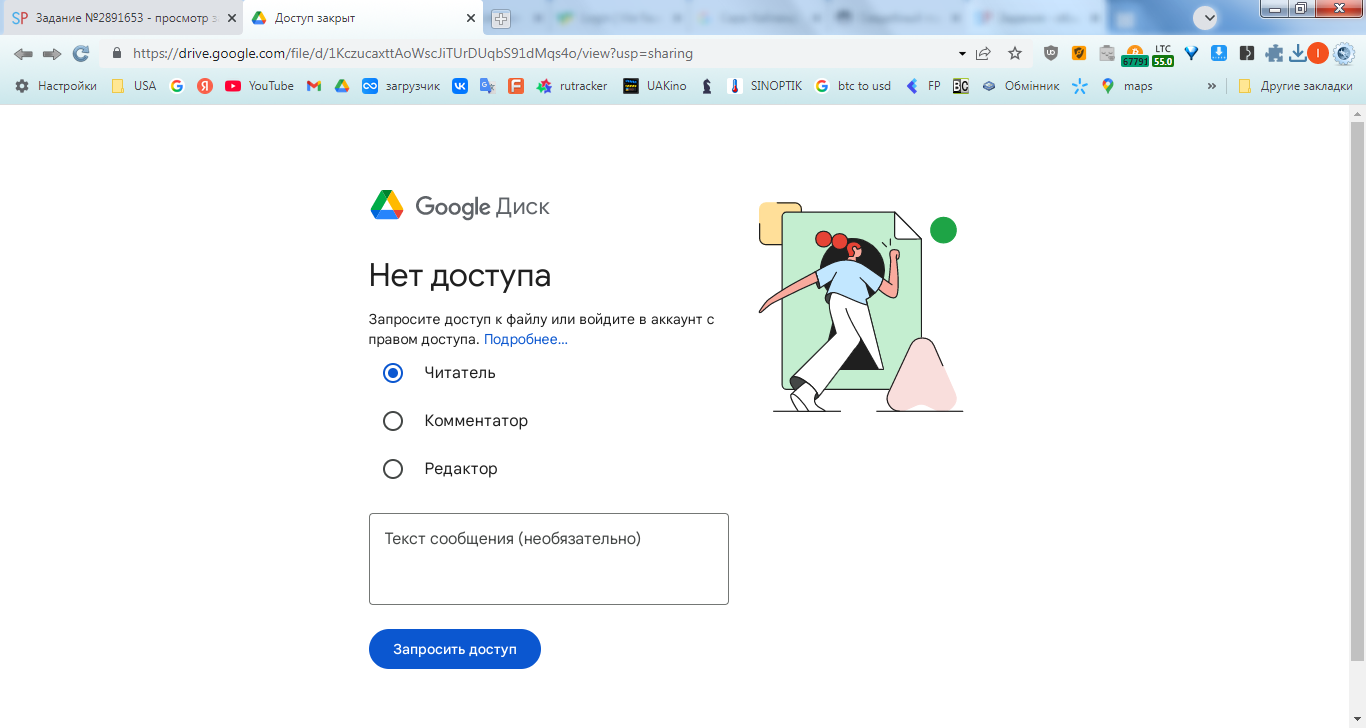This screenshot has height=728, width=1366.
Task: Open the Настройки bookmark
Action: (56, 86)
